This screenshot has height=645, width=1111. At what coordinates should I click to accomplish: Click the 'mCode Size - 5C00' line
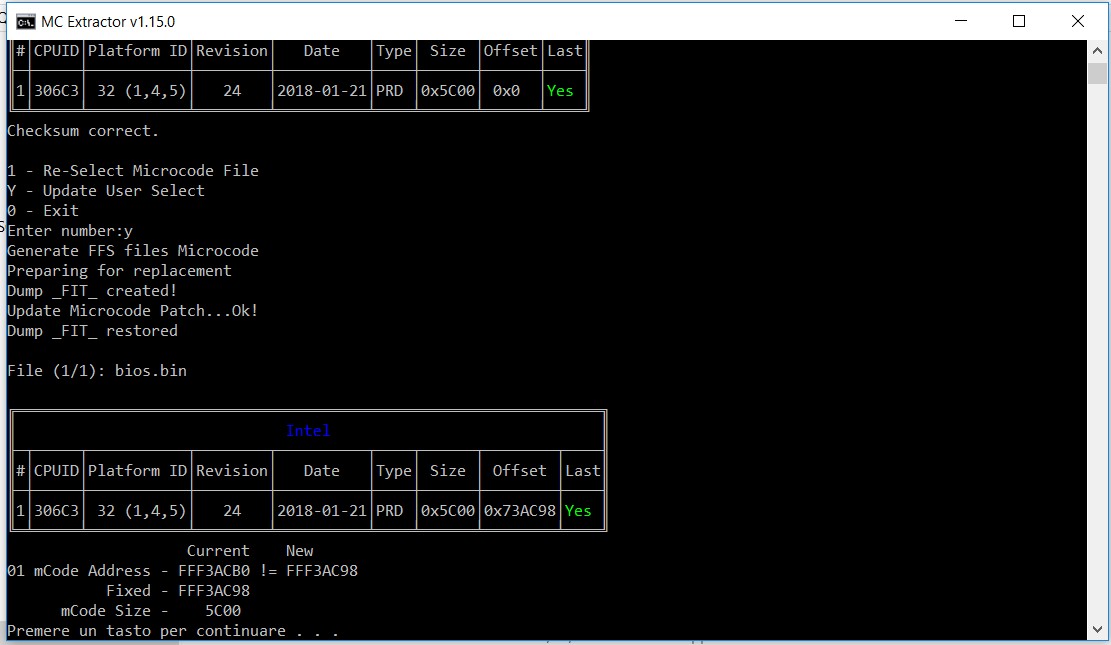pos(151,611)
